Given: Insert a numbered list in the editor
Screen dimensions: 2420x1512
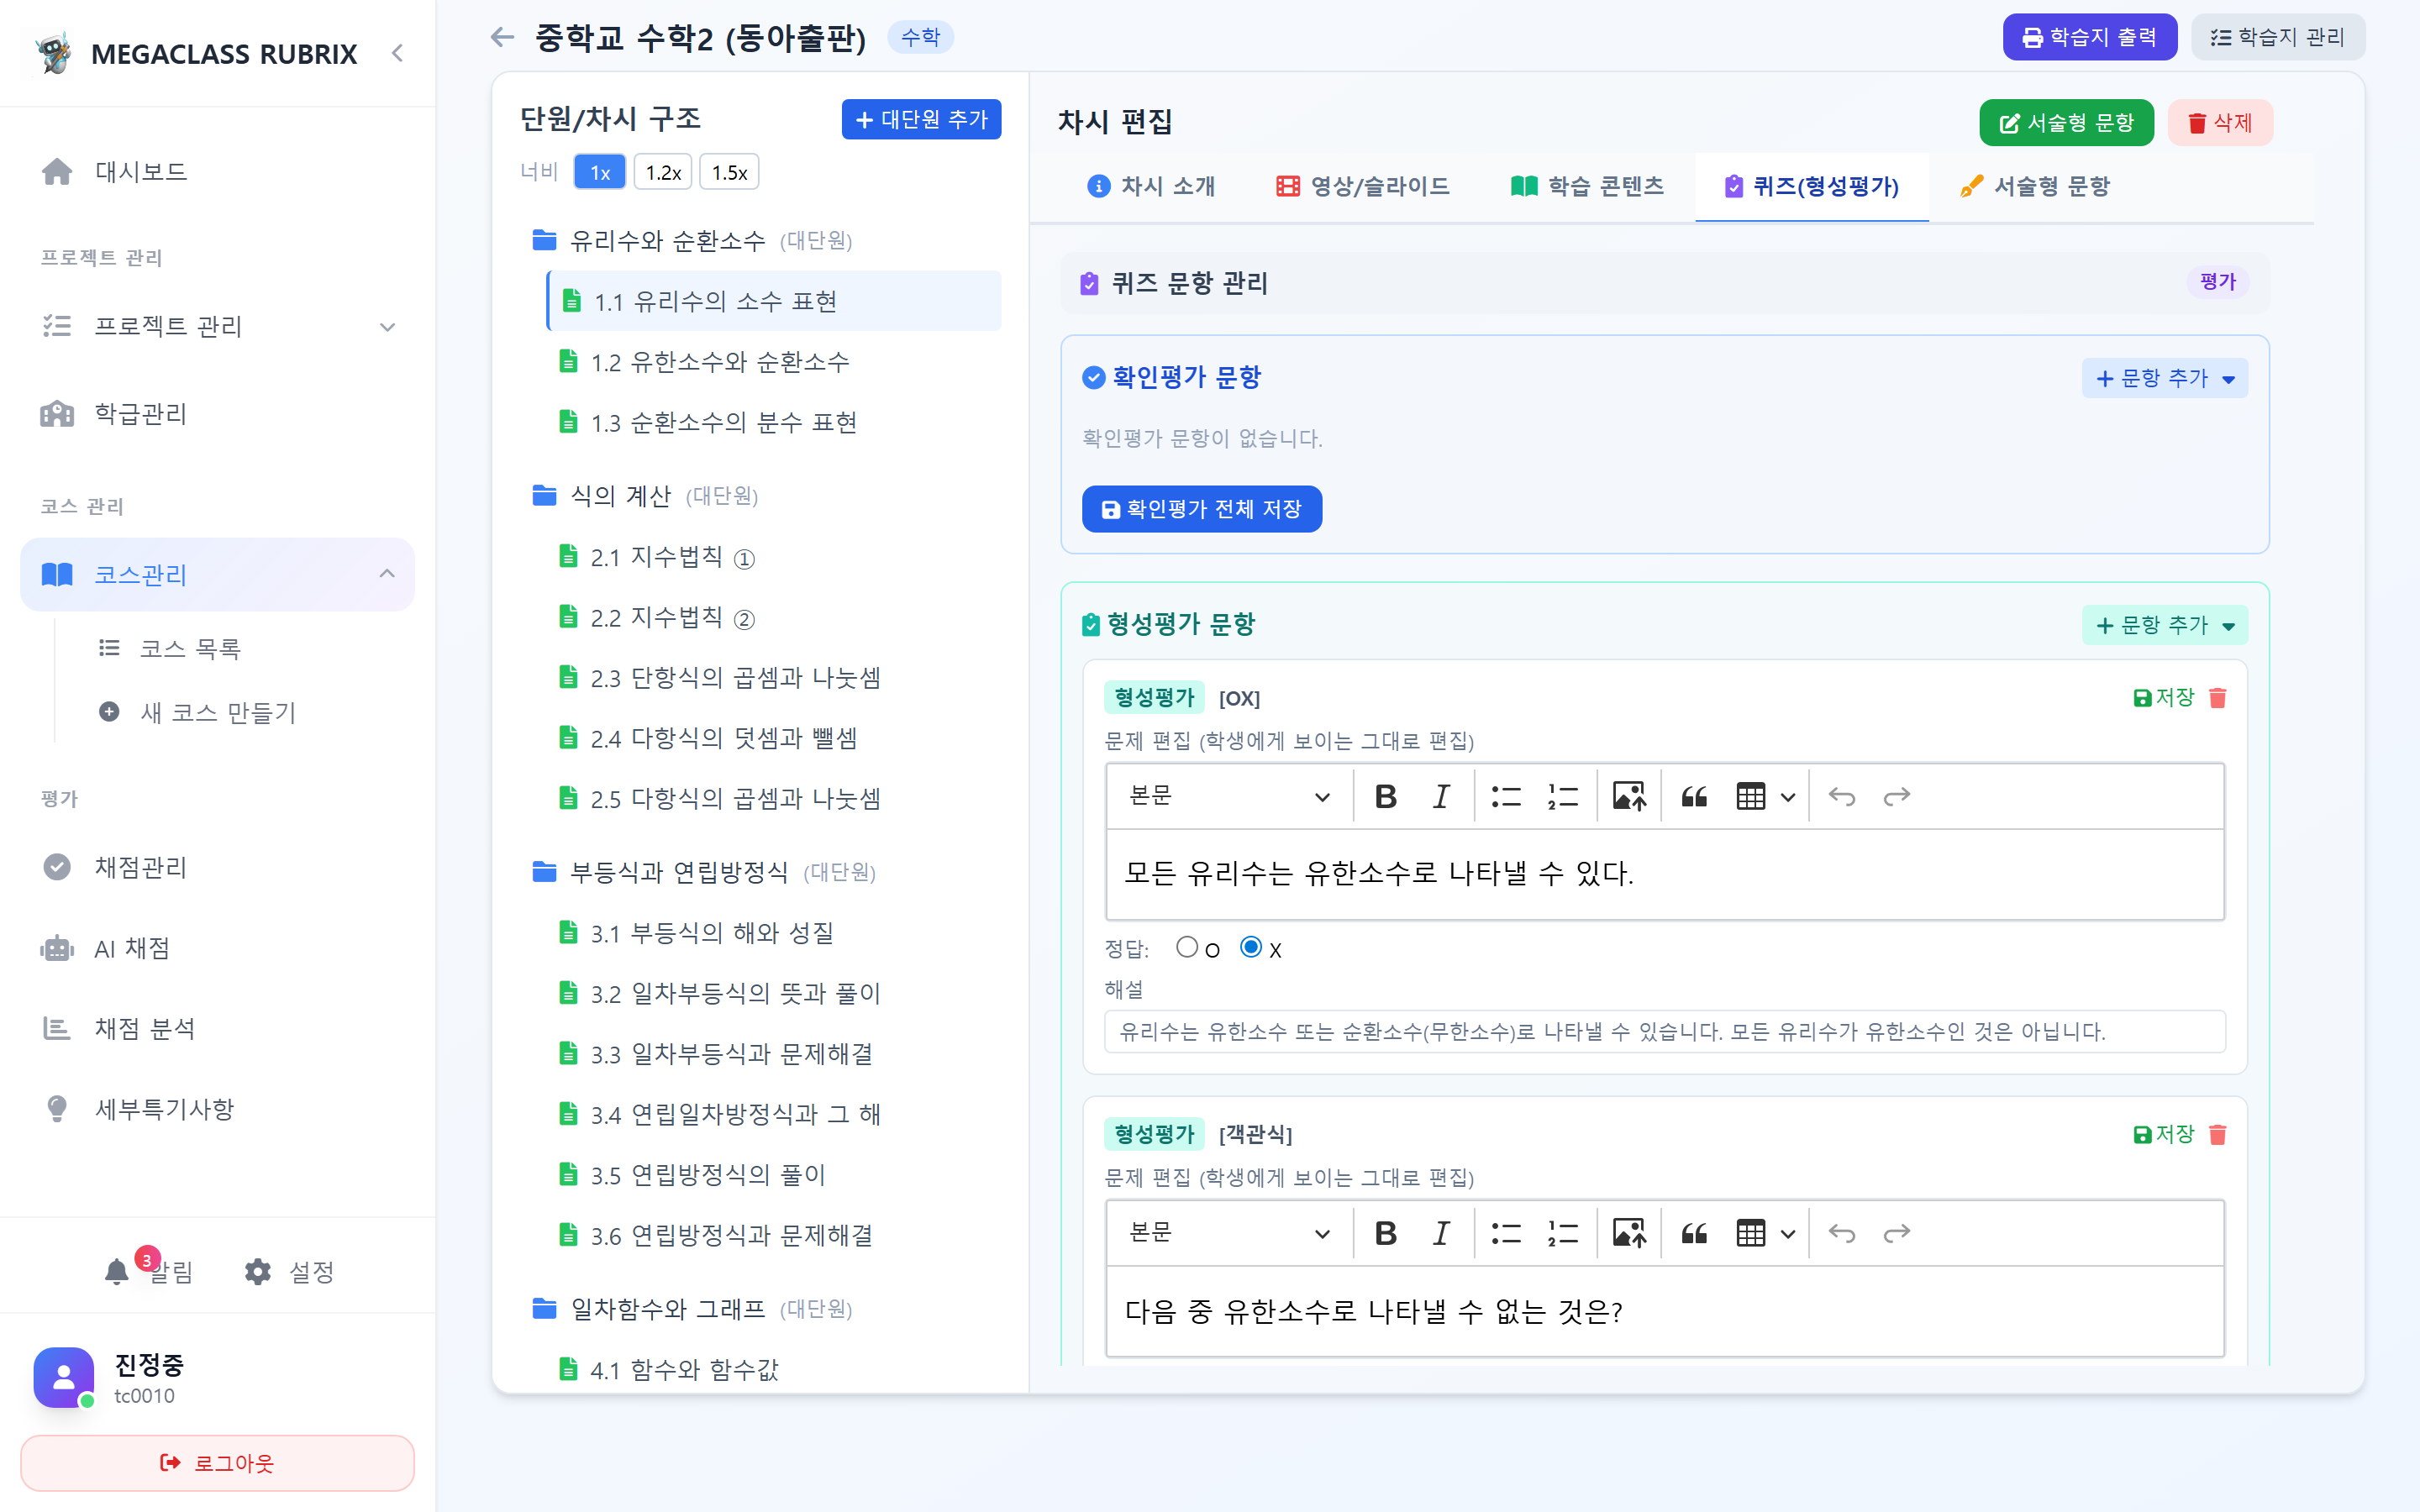Looking at the screenshot, I should click(x=1561, y=796).
